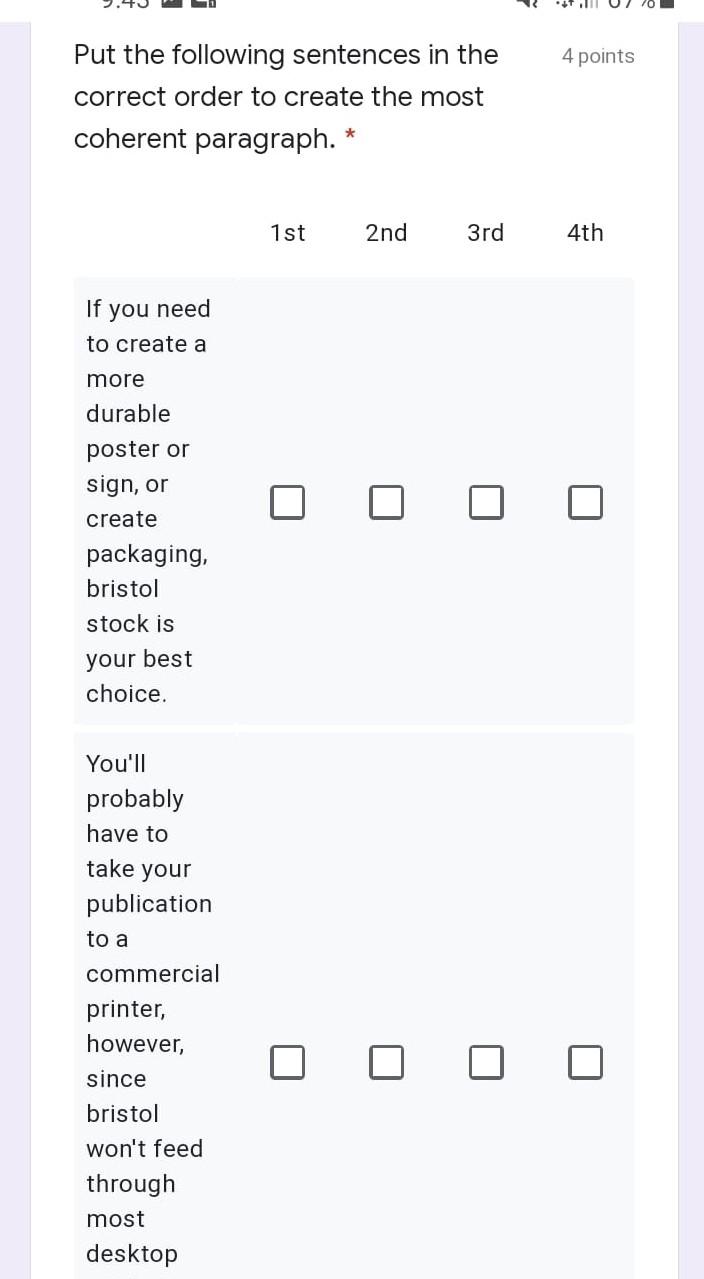Tap the 1st column header label
The image size is (704, 1279).
point(287,232)
